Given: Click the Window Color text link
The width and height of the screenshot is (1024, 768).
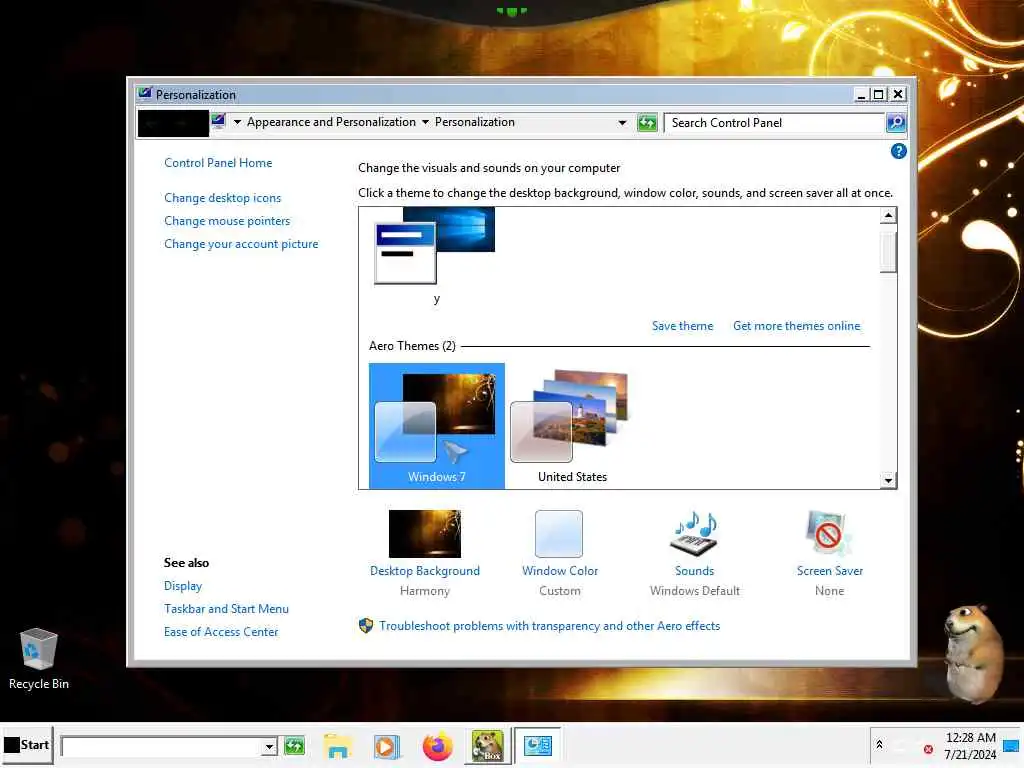Looking at the screenshot, I should pyautogui.click(x=560, y=571).
